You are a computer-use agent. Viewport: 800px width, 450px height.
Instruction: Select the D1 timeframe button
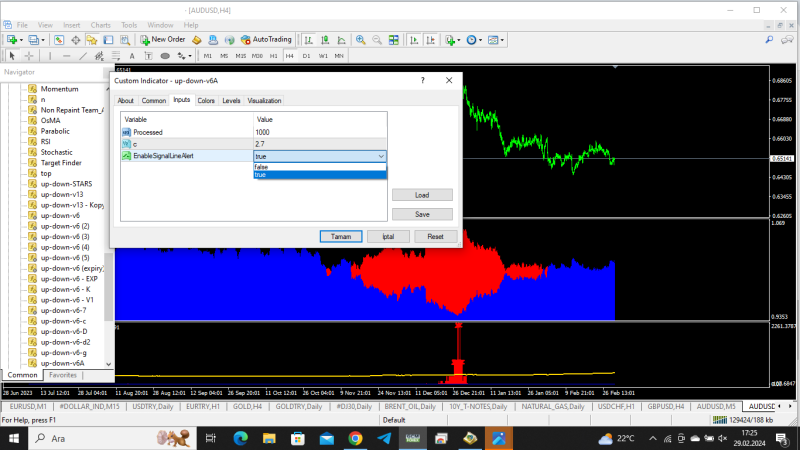(307, 55)
